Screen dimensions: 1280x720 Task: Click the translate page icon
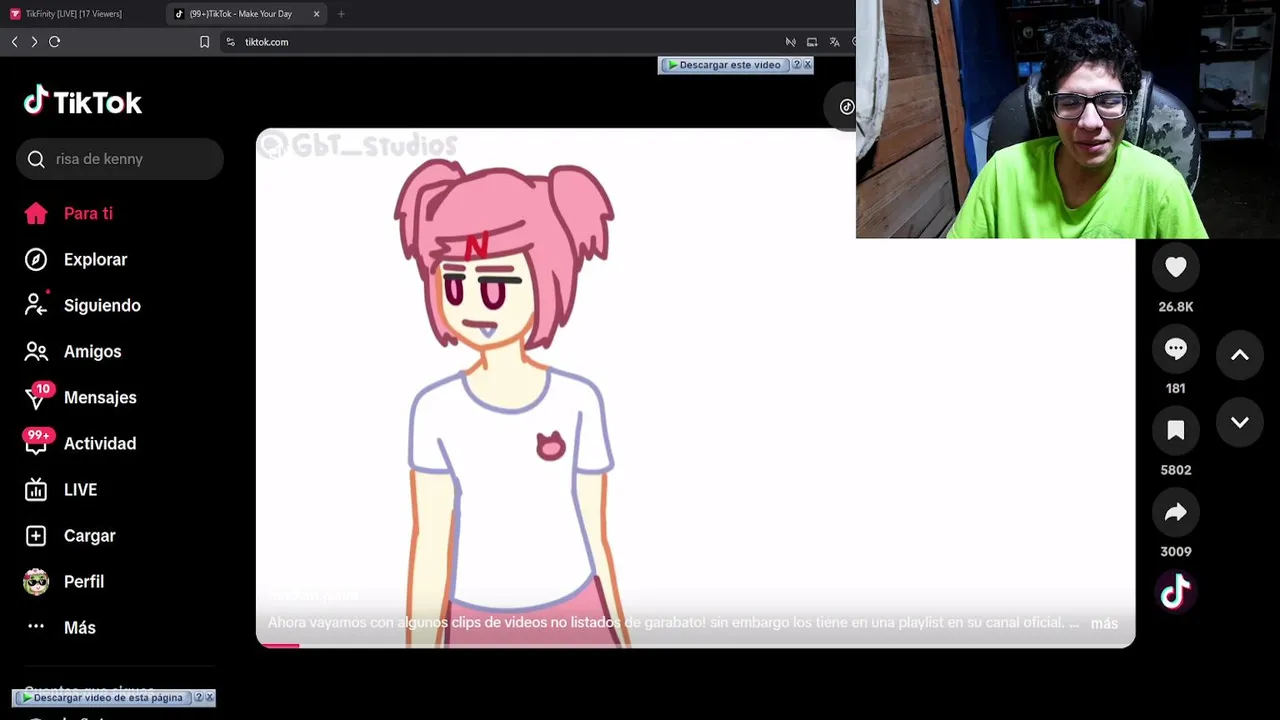coord(834,42)
